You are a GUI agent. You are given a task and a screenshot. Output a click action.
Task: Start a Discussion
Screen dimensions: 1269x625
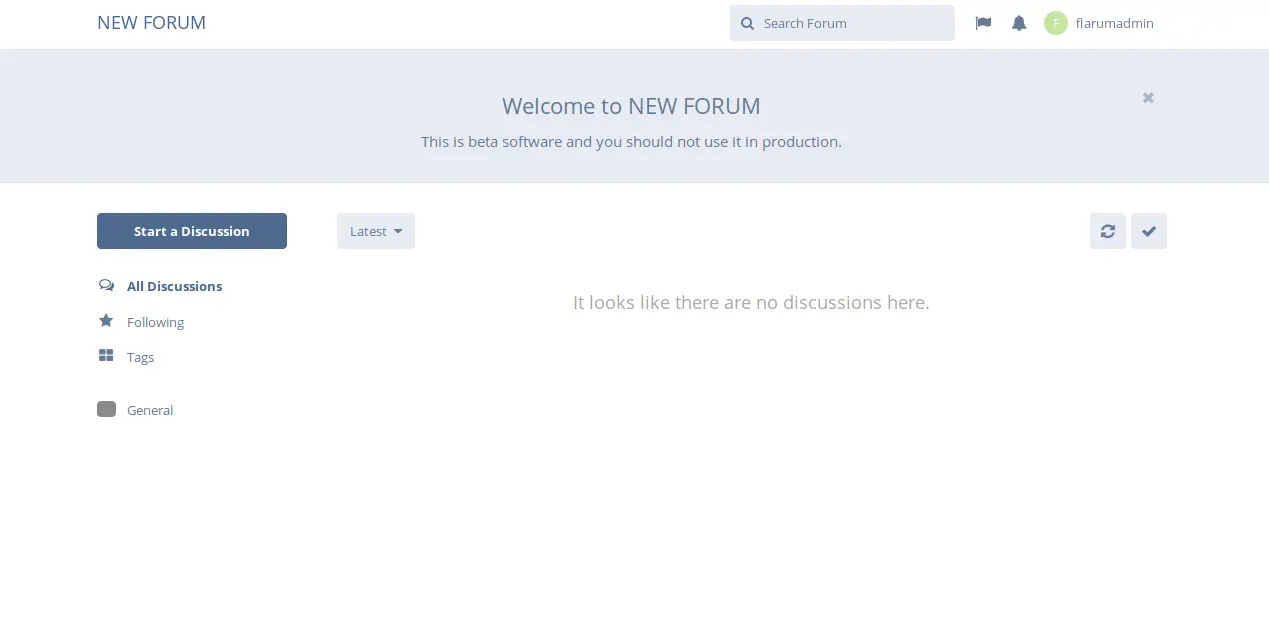point(192,231)
